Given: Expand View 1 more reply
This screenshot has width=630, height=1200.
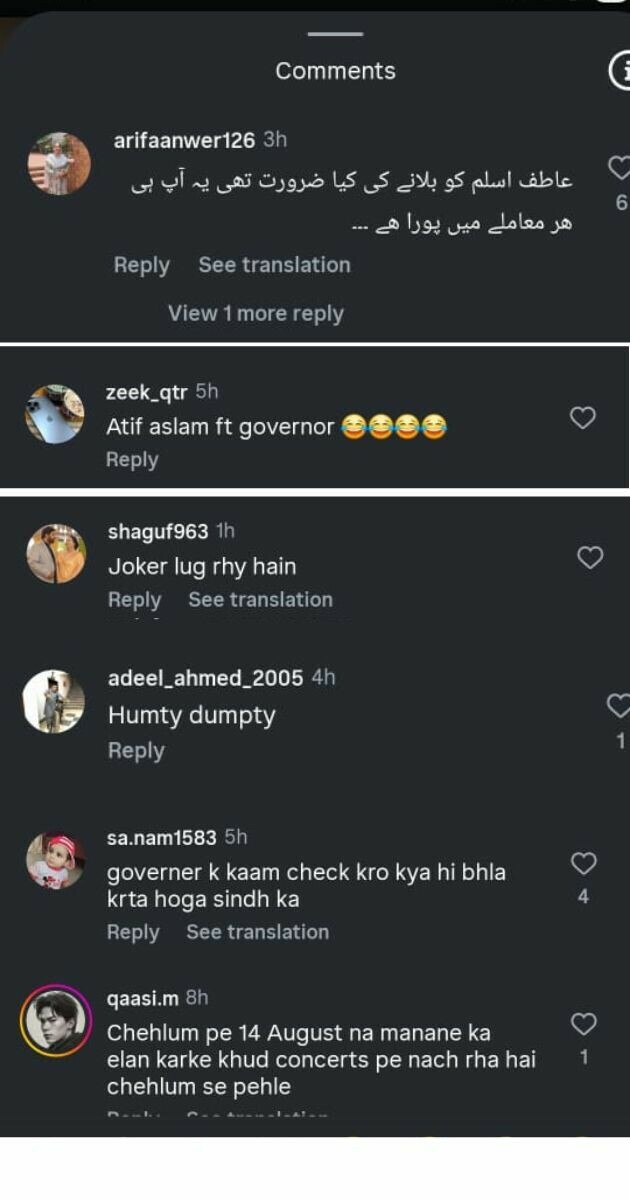Looking at the screenshot, I should (255, 313).
